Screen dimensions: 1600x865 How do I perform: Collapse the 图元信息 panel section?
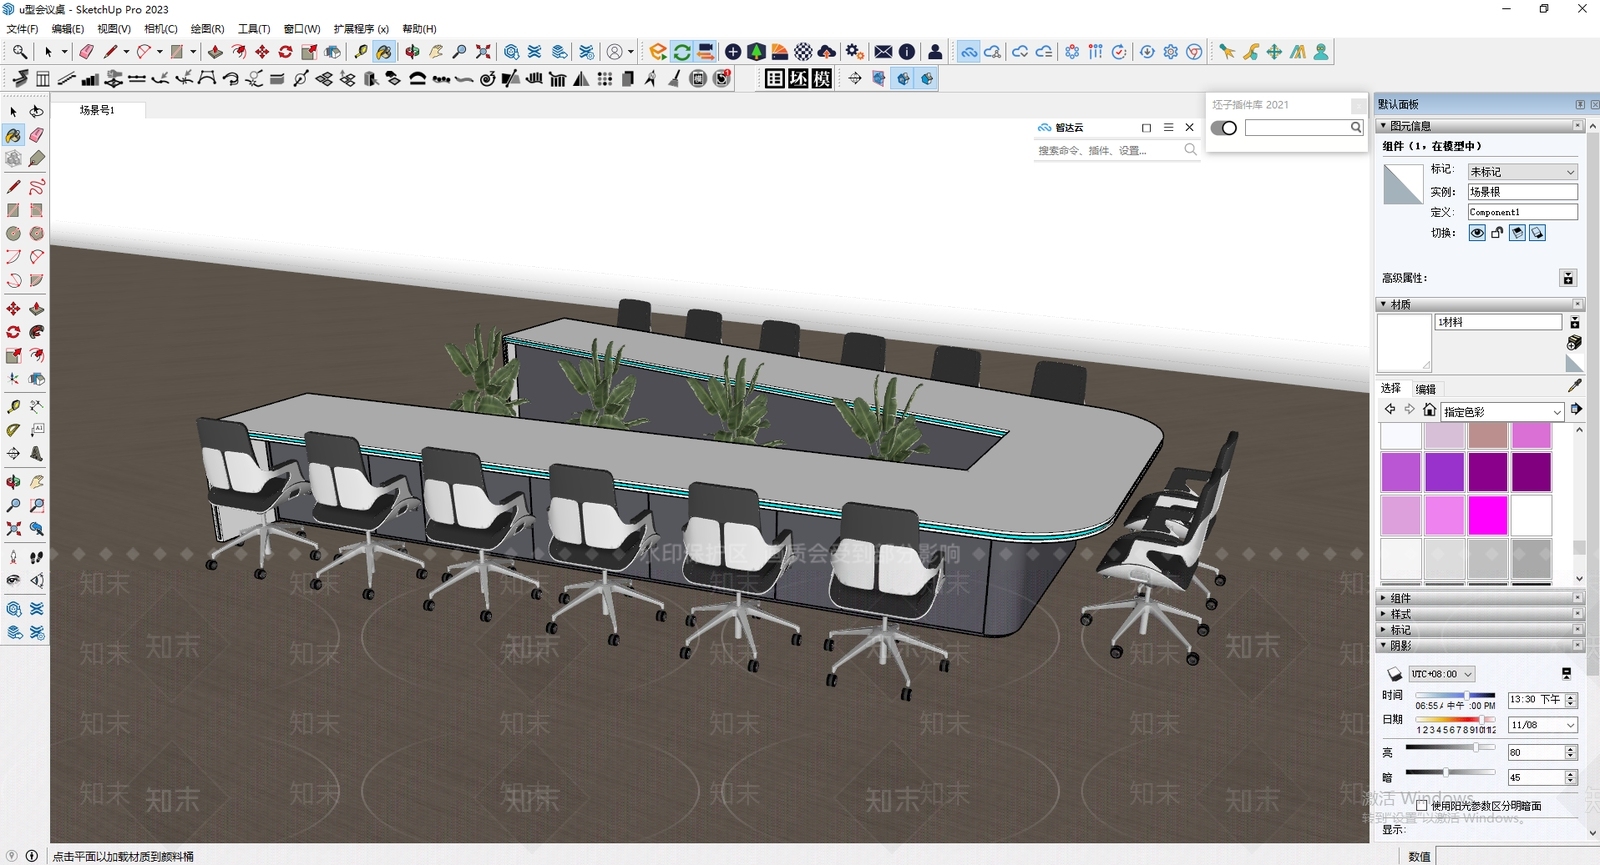coord(1481,126)
